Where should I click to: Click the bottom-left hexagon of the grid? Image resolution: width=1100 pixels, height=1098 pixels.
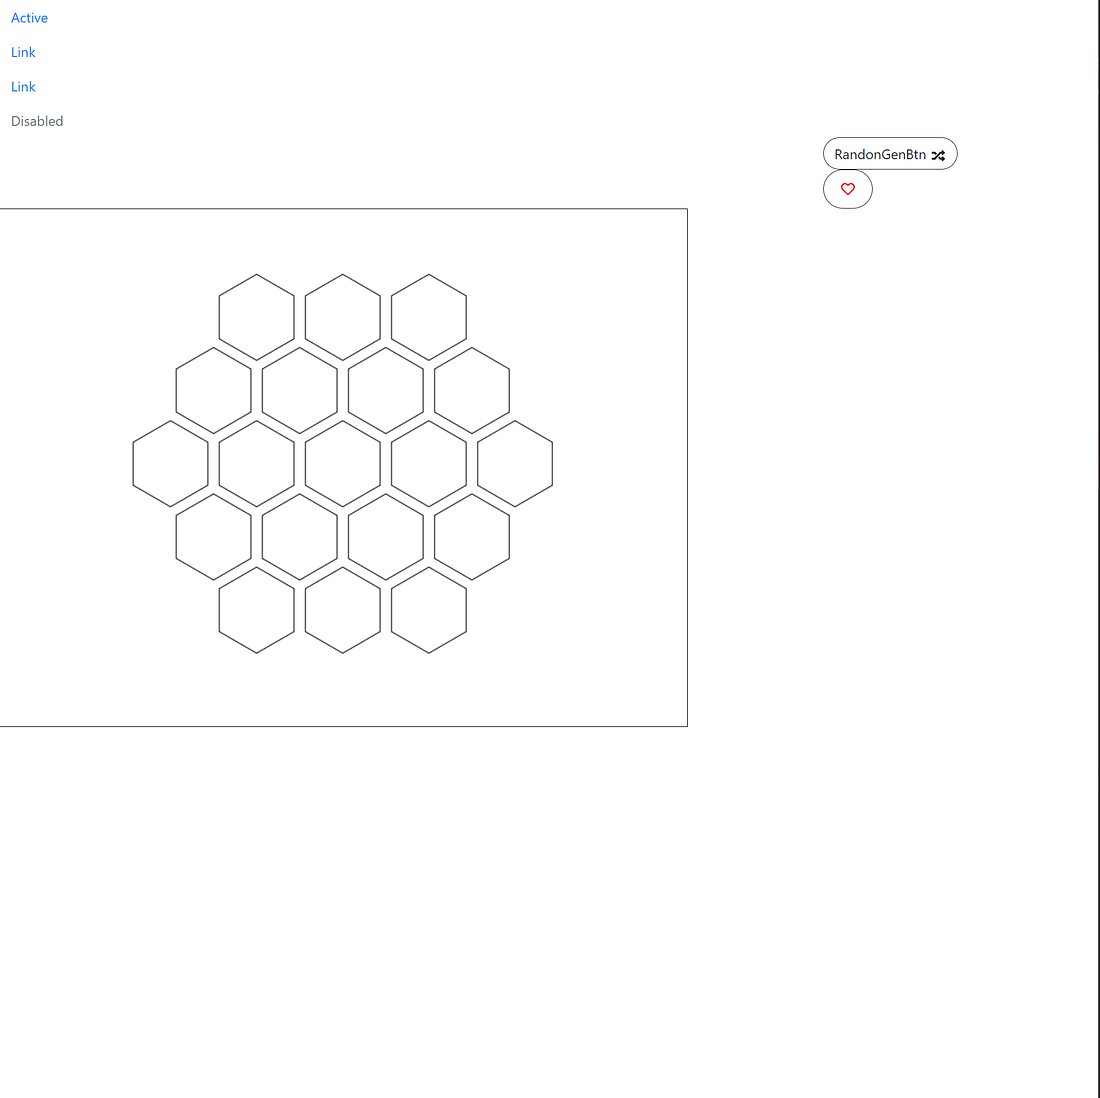(256, 611)
